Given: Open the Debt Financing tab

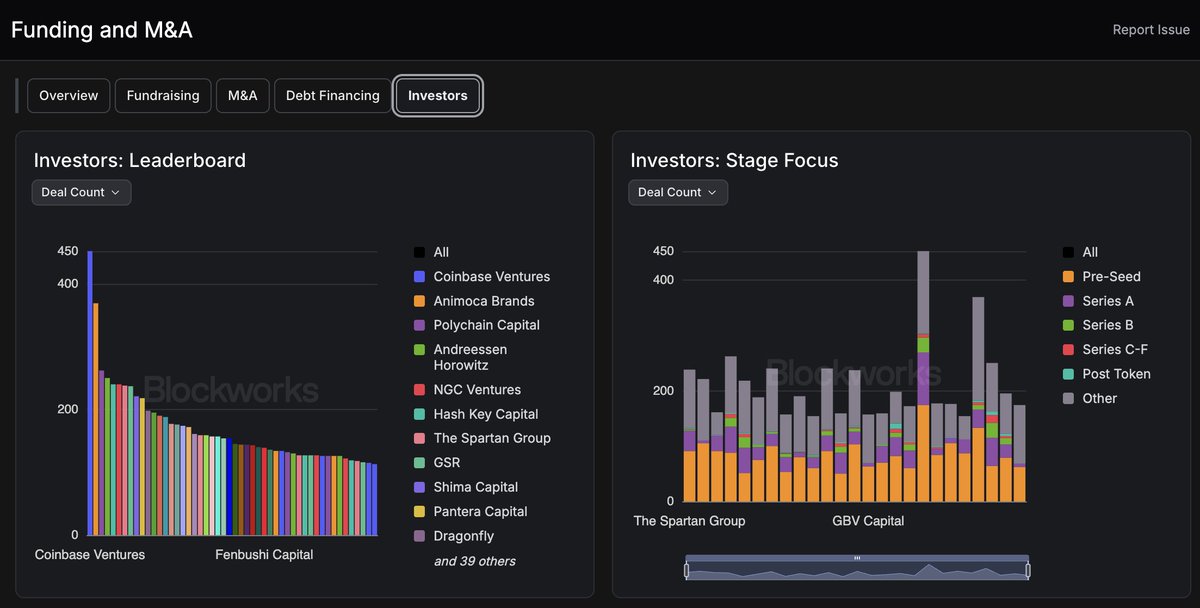Looking at the screenshot, I should coord(333,96).
